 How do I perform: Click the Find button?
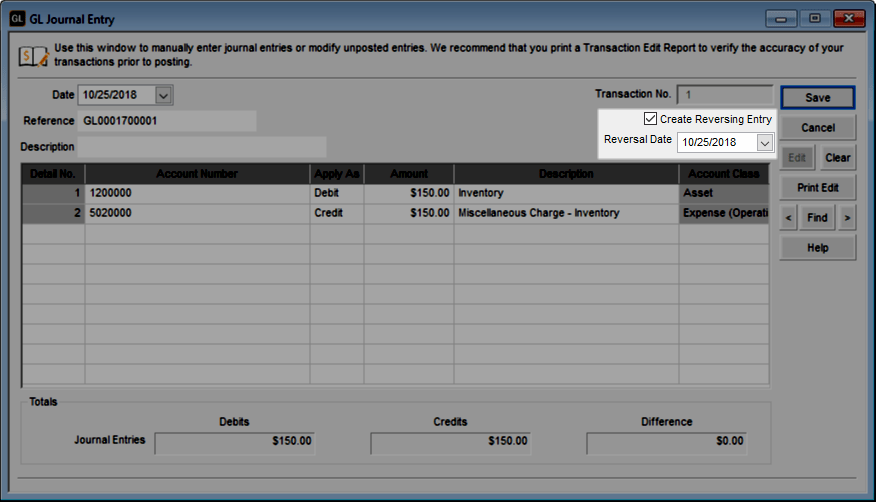click(x=817, y=218)
